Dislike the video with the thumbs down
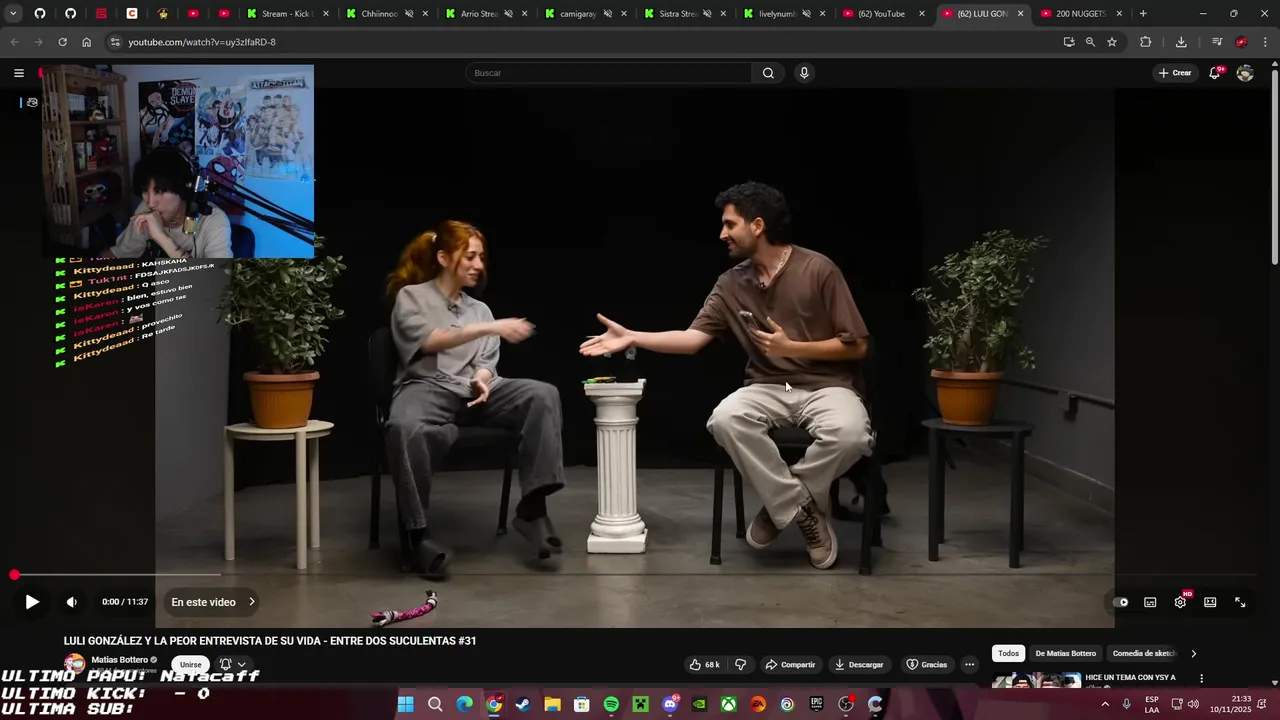The image size is (1280, 720). pos(741,664)
